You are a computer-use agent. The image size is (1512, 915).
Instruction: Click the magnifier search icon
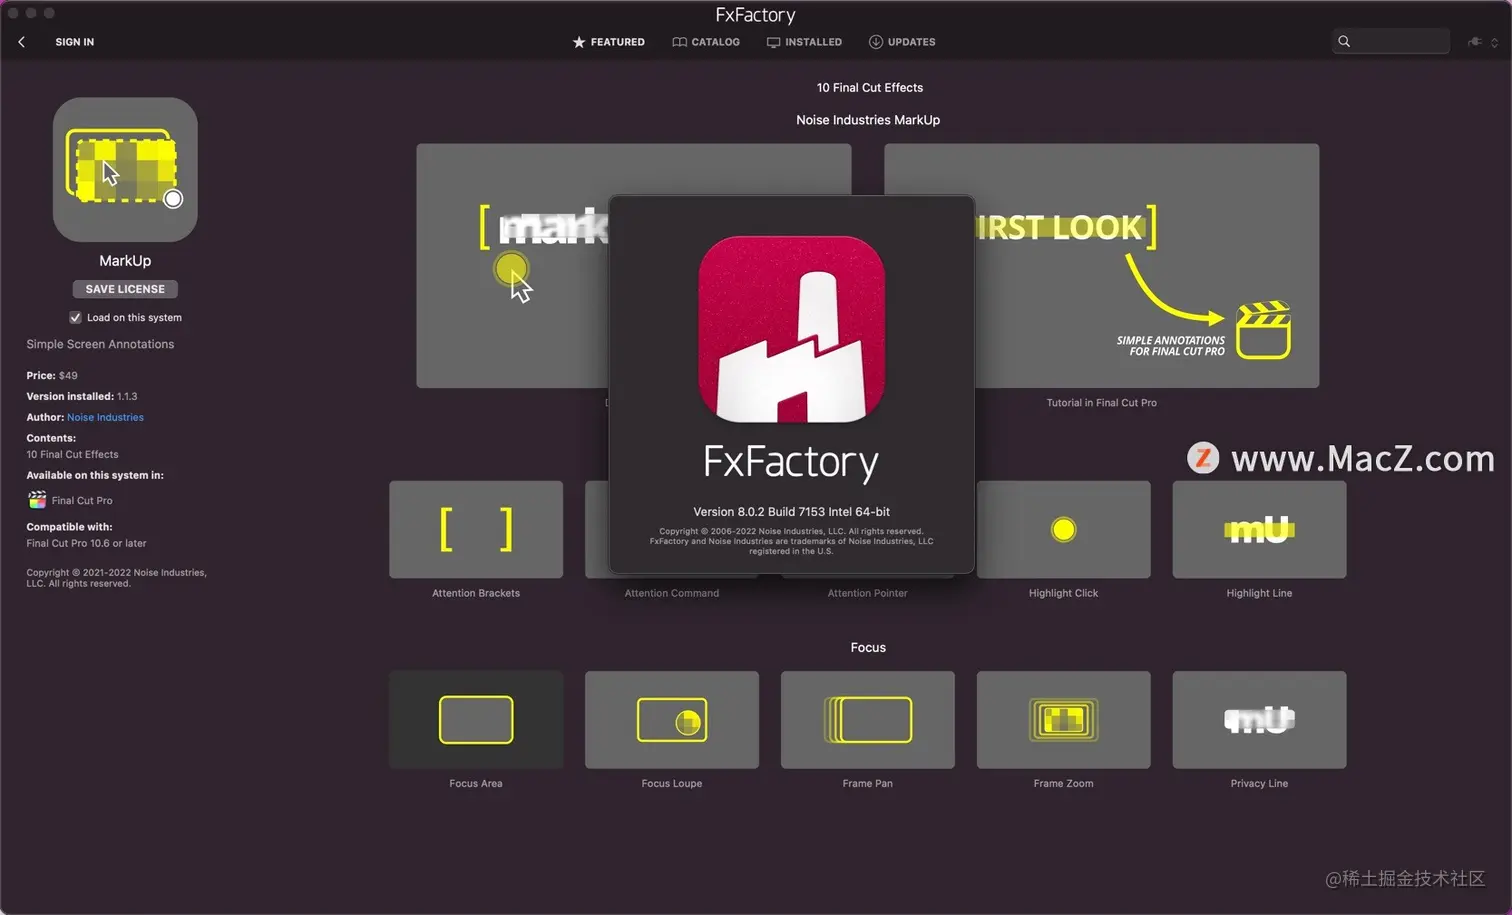point(1344,41)
